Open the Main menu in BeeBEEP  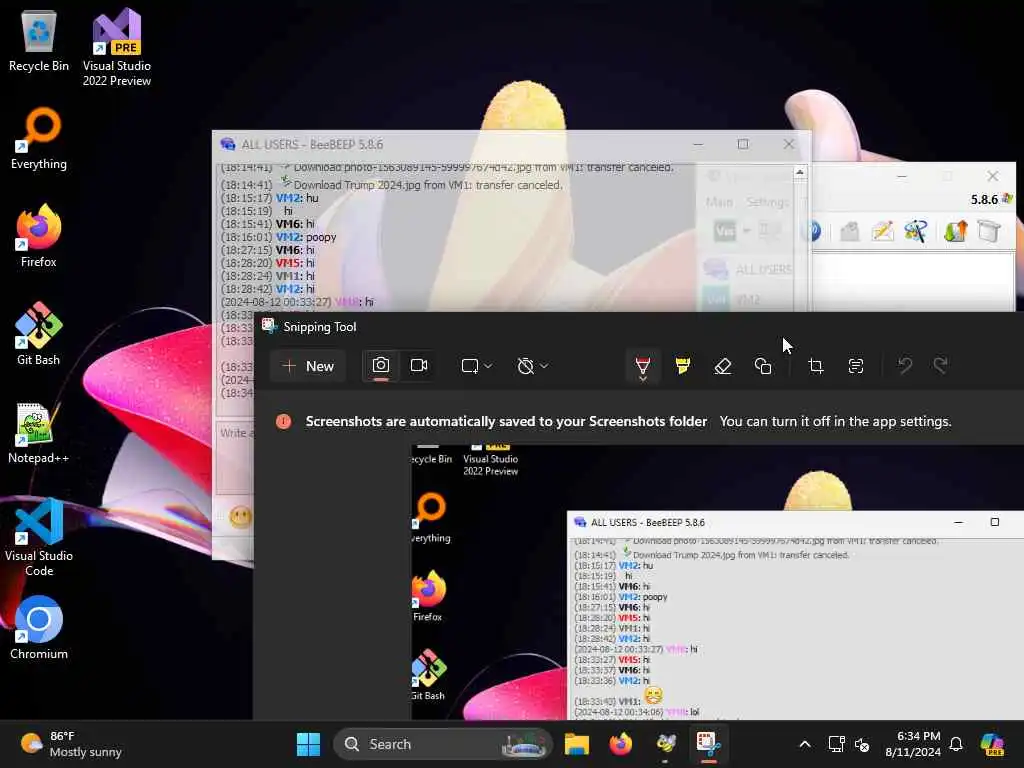click(719, 202)
